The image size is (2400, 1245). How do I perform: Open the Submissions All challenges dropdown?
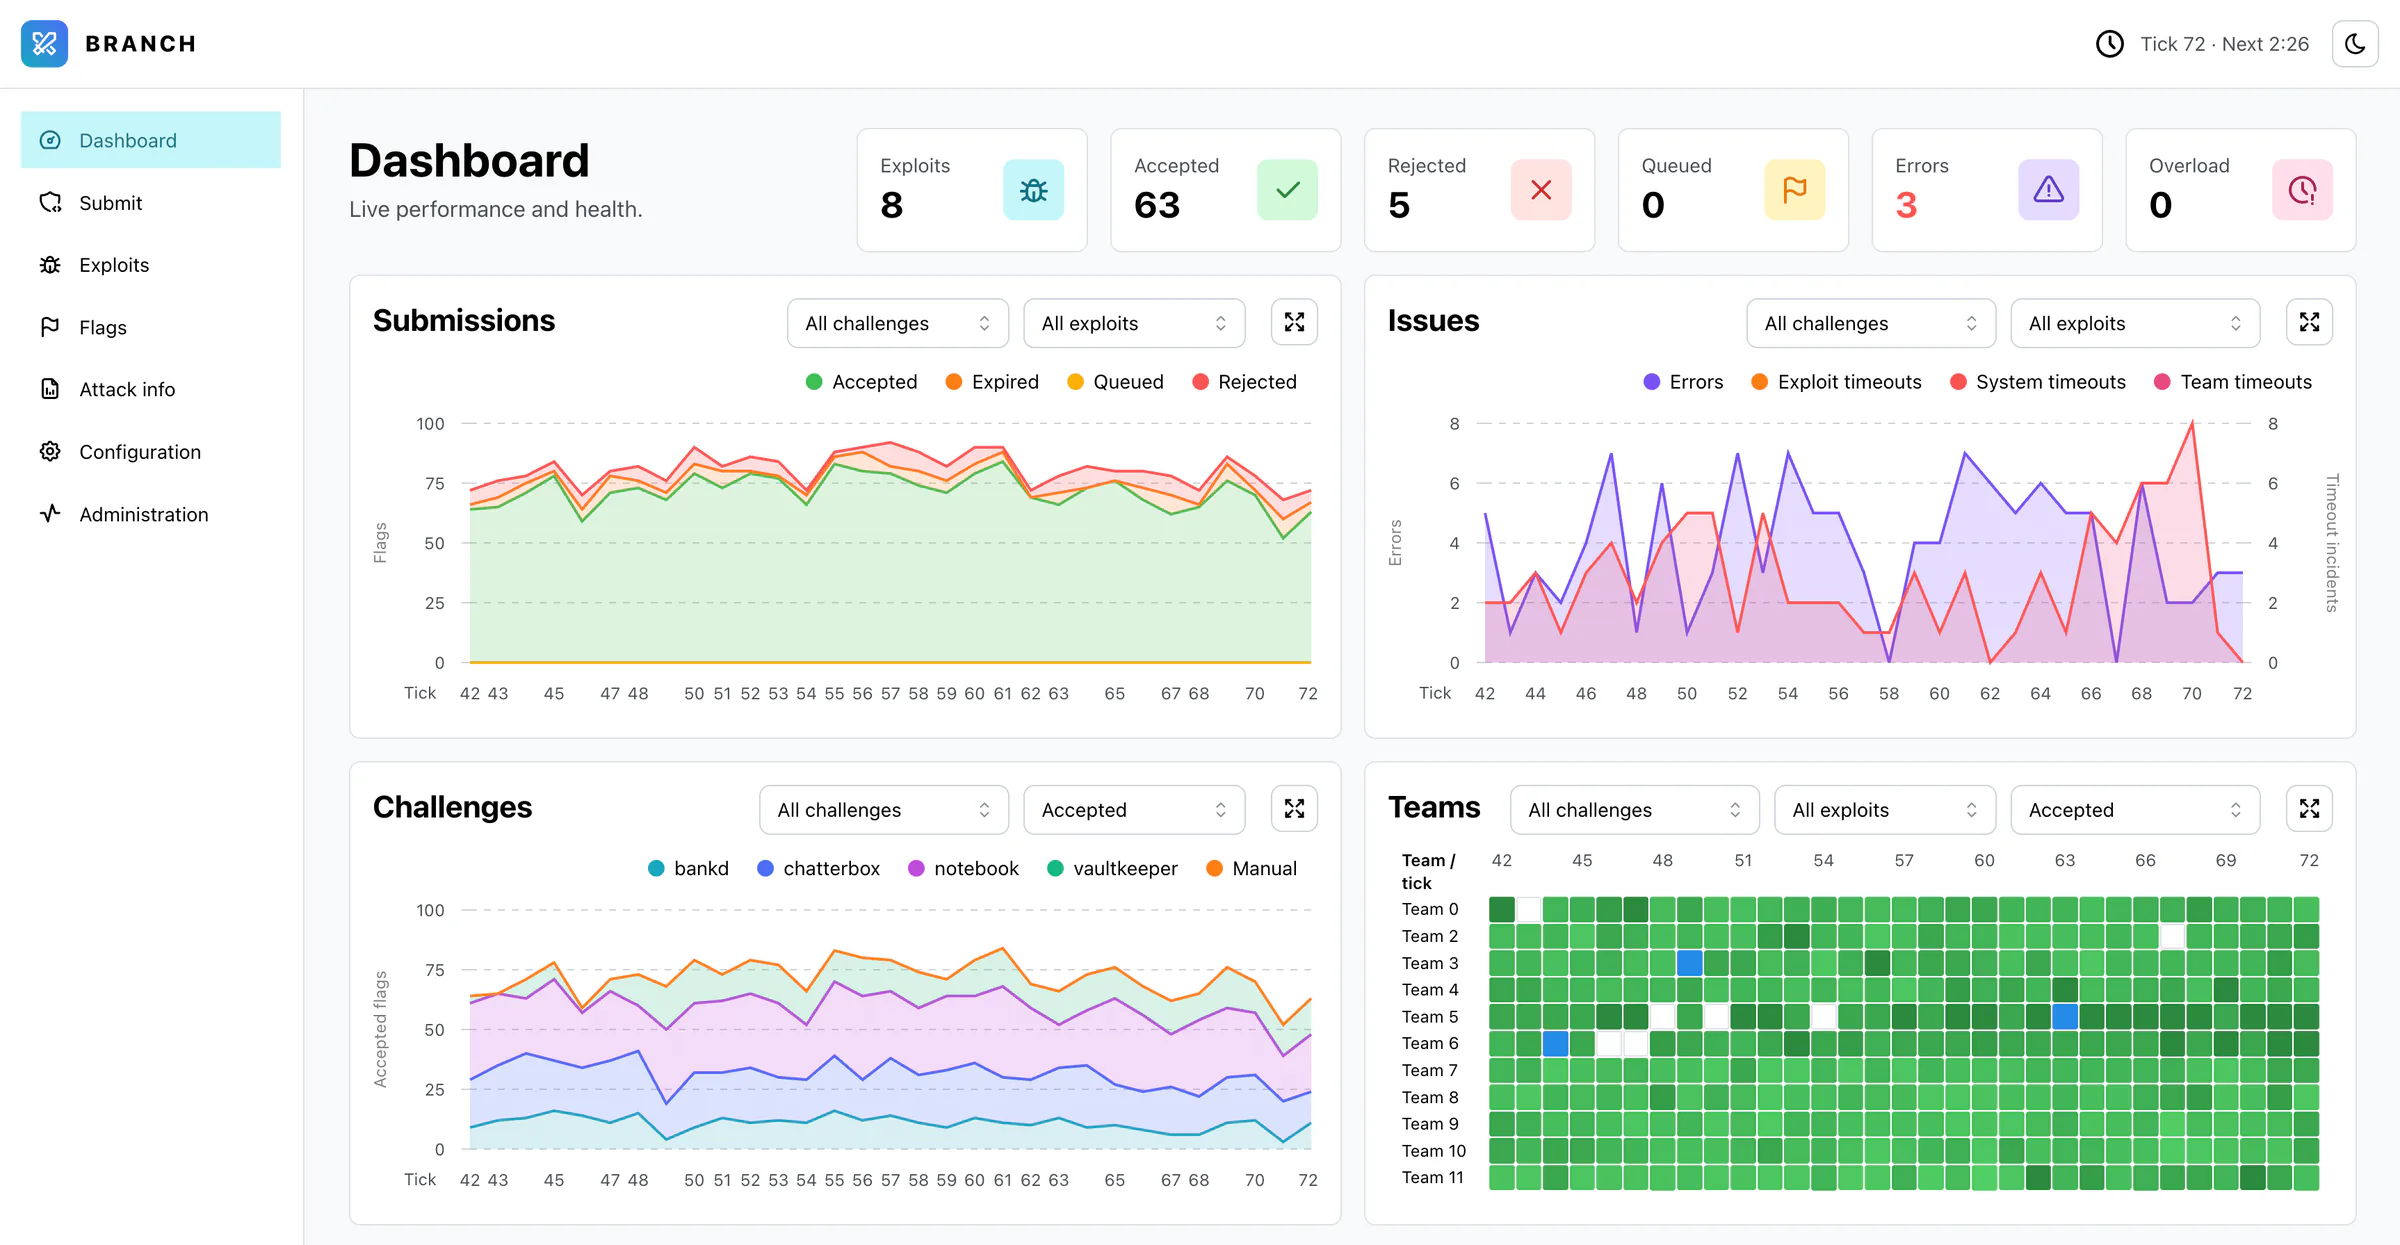pos(898,323)
